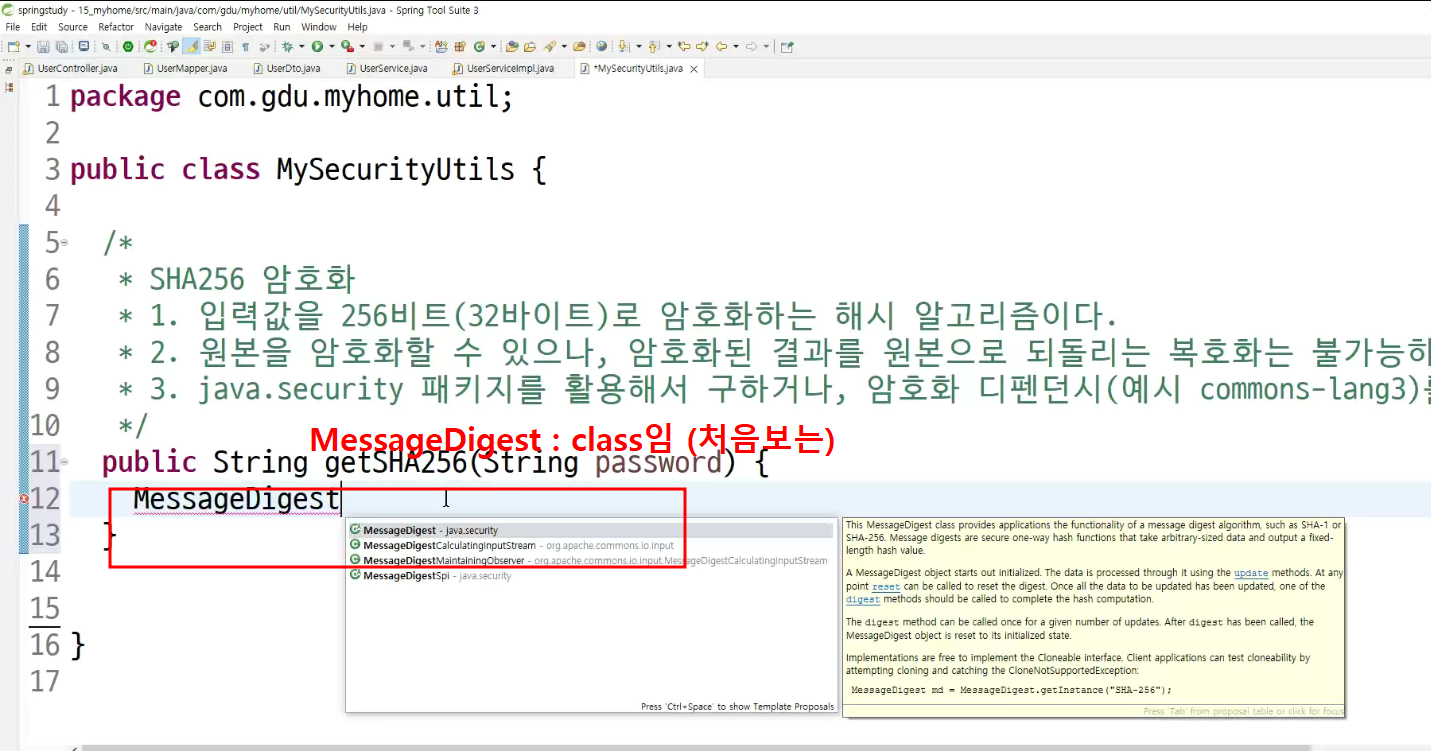Click the green Run button icon
1431x751 pixels.
317,46
